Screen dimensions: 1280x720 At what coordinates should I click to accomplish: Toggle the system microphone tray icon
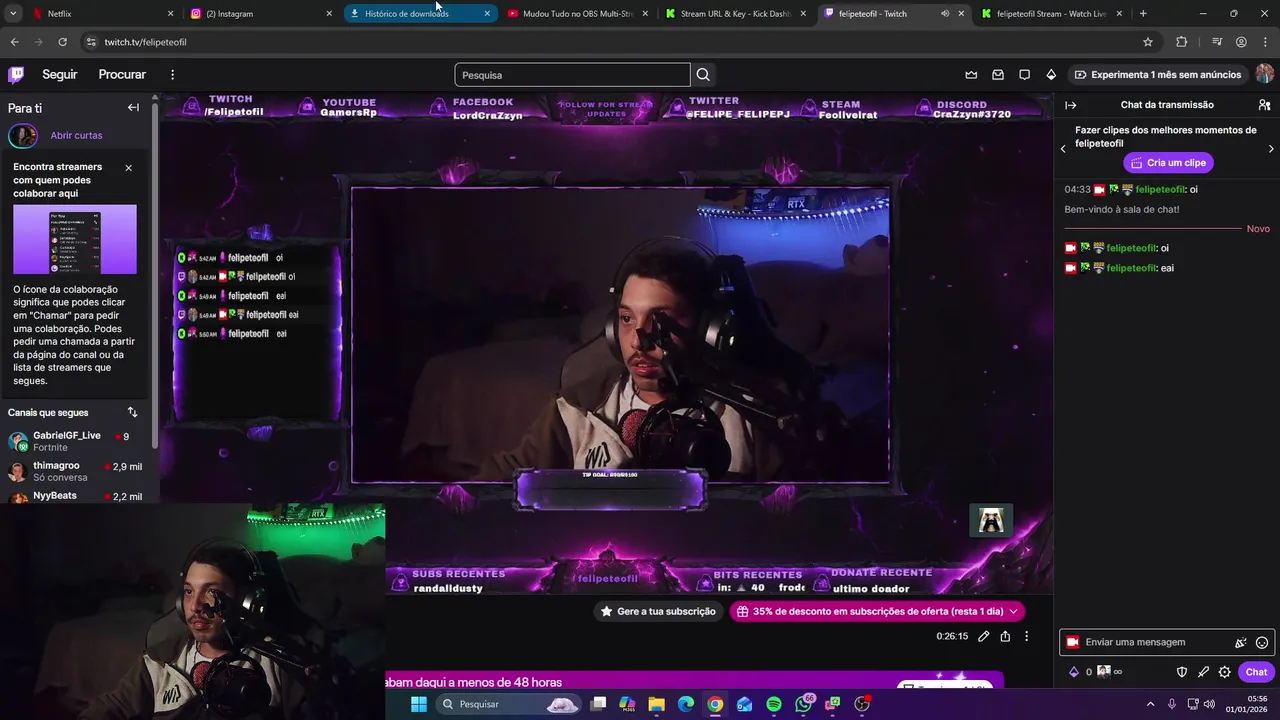click(x=1172, y=704)
